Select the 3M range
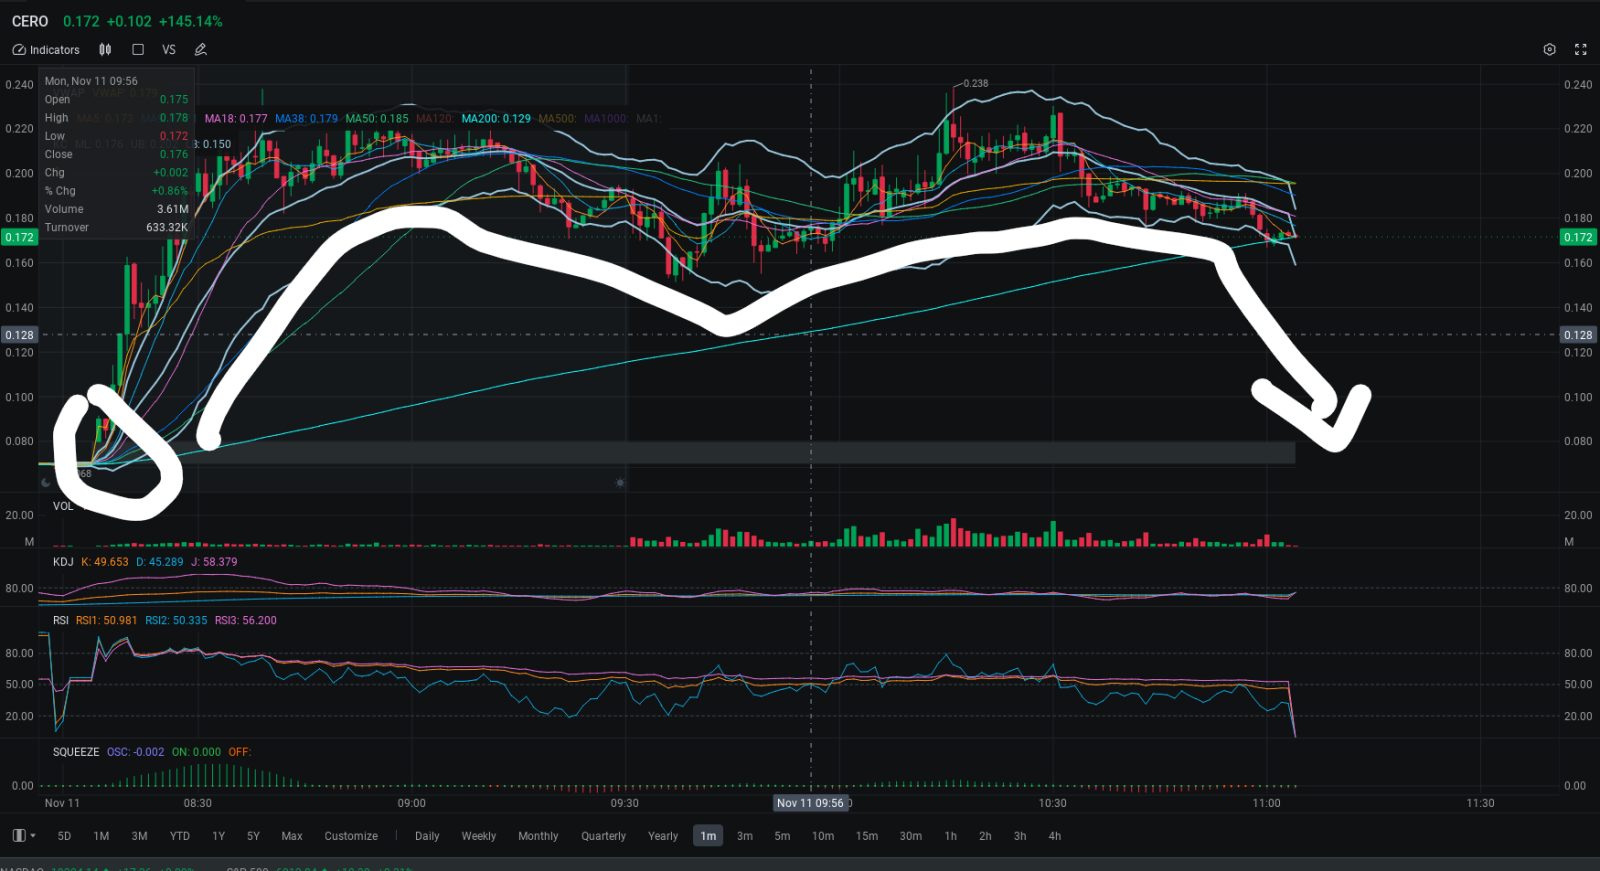The image size is (1600, 871). 139,836
